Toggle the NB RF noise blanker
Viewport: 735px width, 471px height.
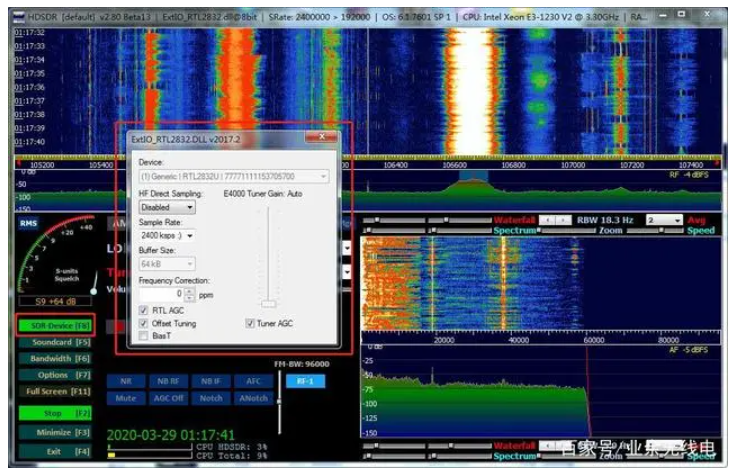tap(167, 381)
